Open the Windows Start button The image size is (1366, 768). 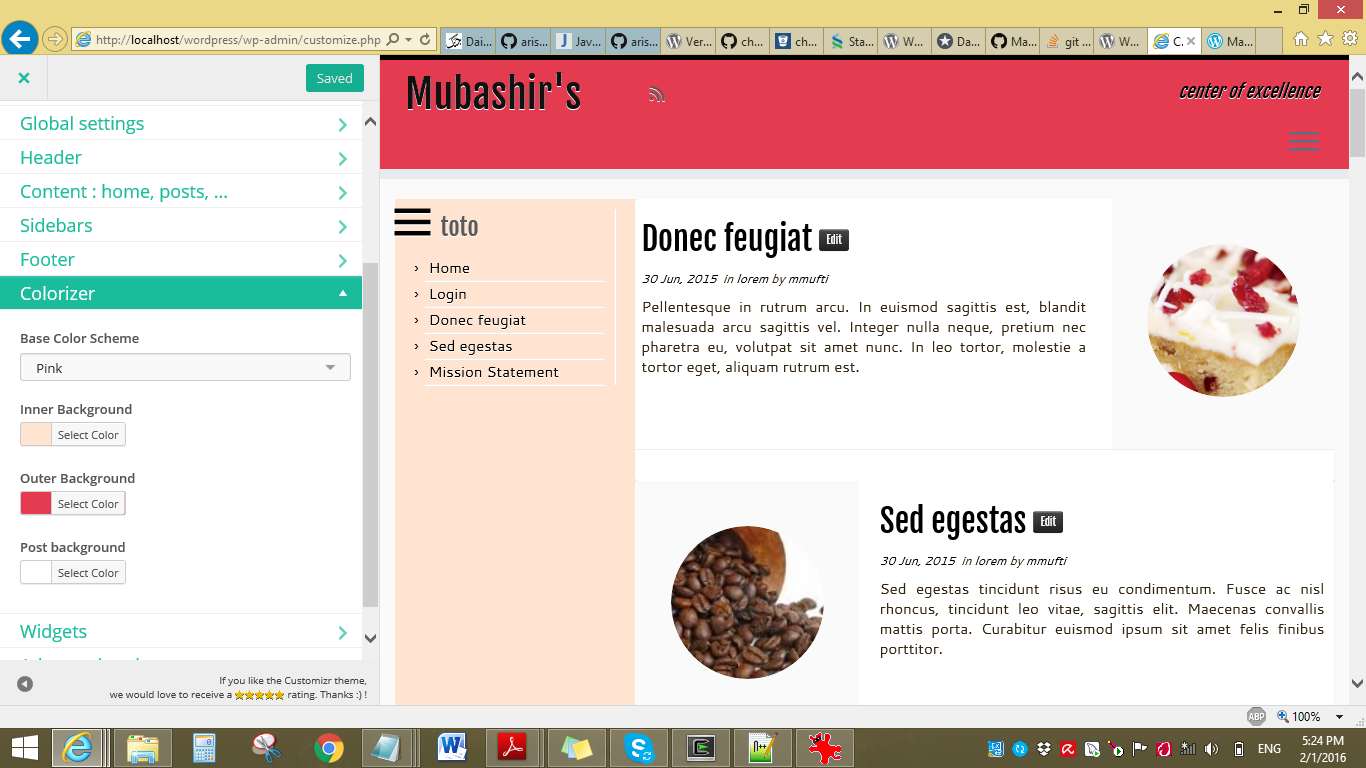(x=24, y=748)
